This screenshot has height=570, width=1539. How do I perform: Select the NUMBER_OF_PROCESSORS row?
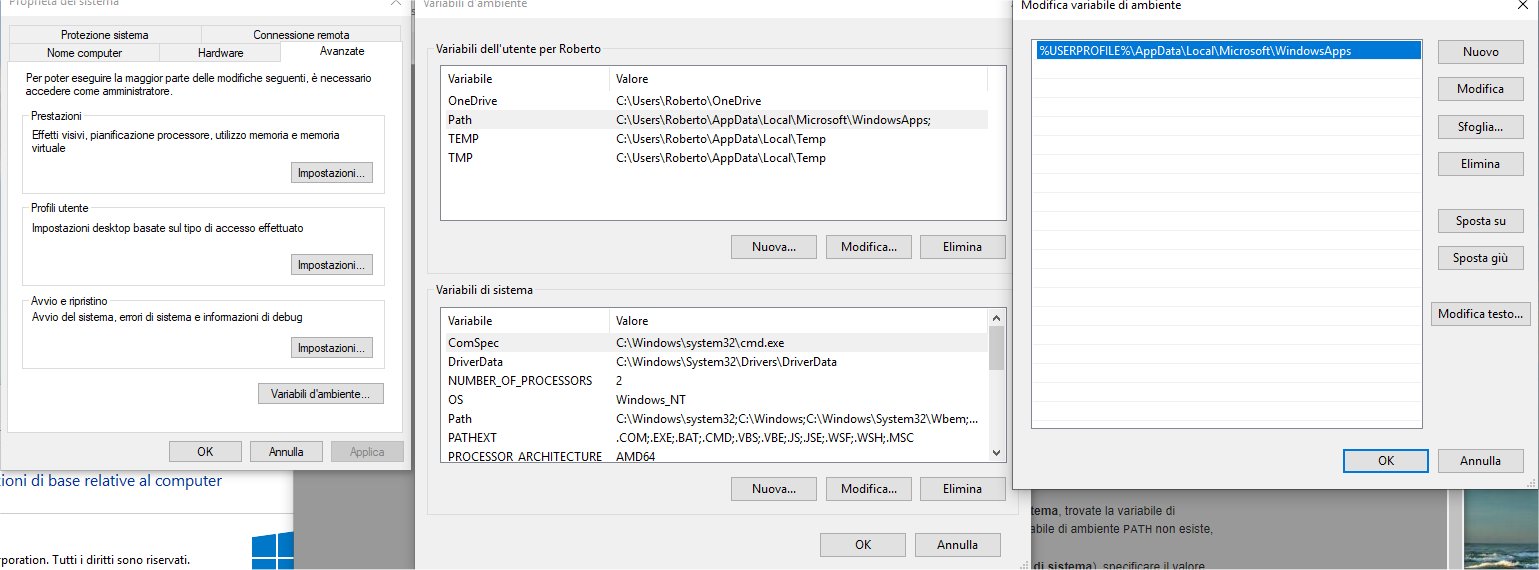coord(714,381)
